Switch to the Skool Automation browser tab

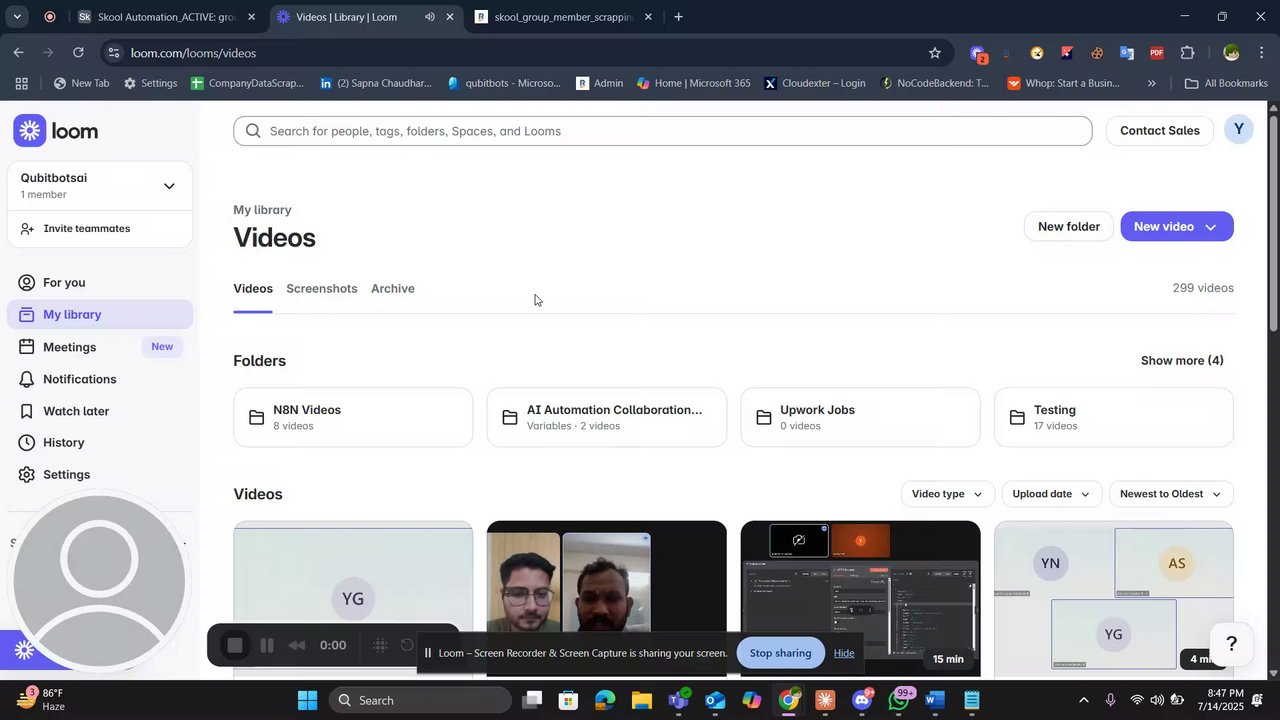(x=167, y=17)
